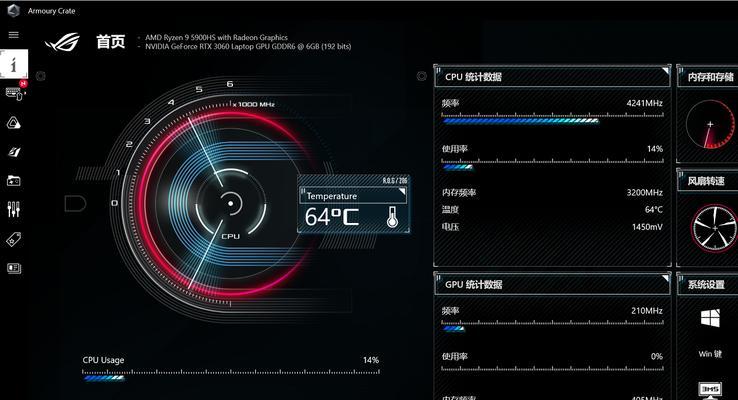Click NVIDIA GeForce RTX 3060 text line
The image size is (738, 400).
point(248,46)
